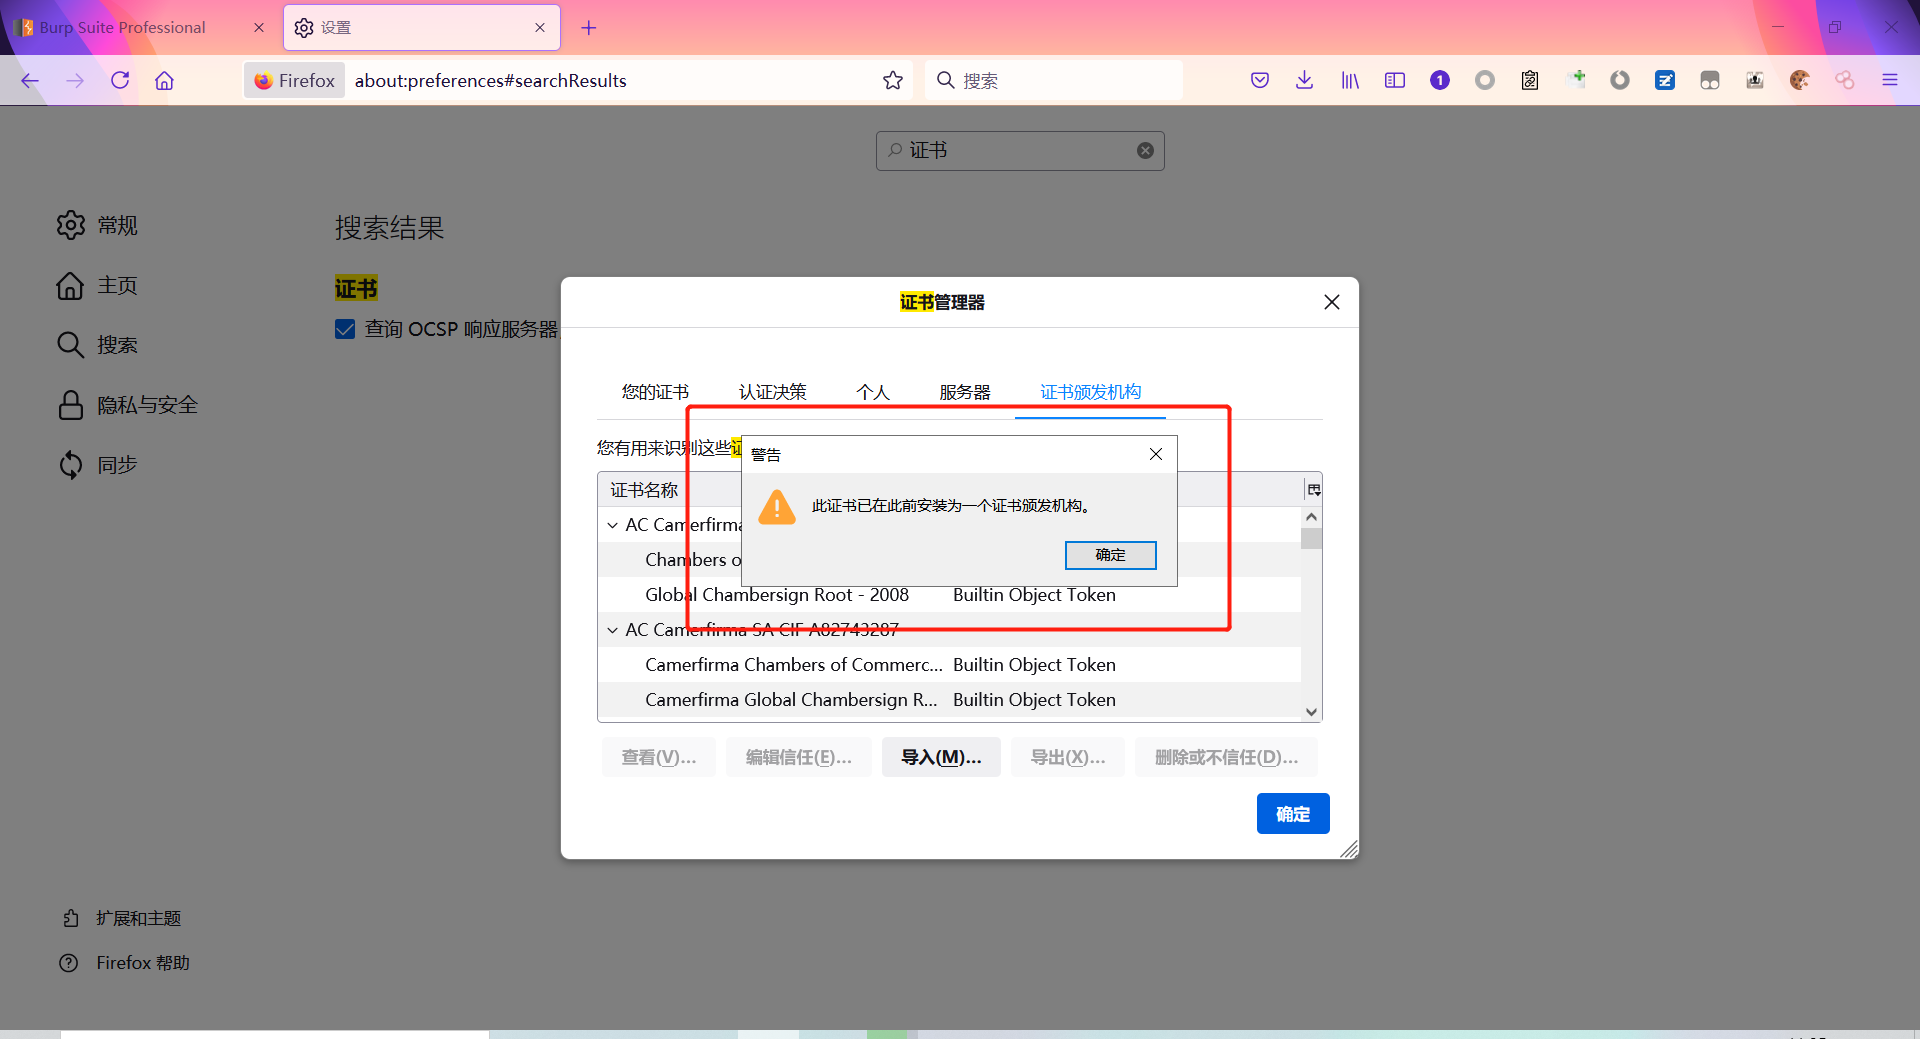Click the 证书 settings search field
Viewport: 1920px width, 1039px height.
point(1018,150)
